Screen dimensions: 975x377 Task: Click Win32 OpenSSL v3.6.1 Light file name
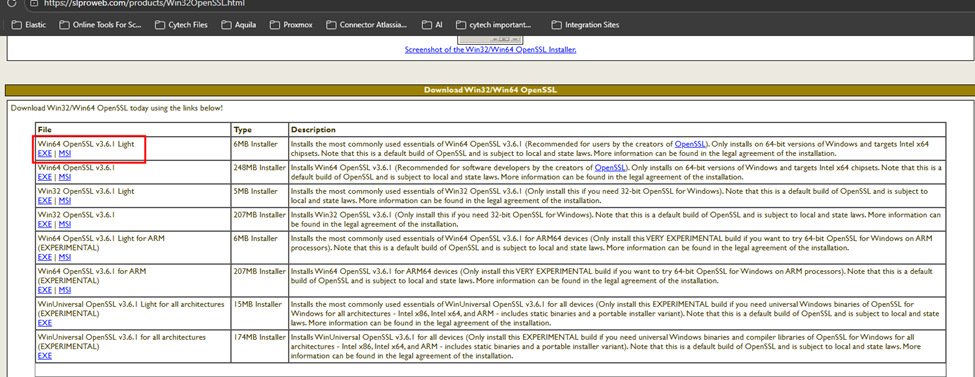(86, 191)
